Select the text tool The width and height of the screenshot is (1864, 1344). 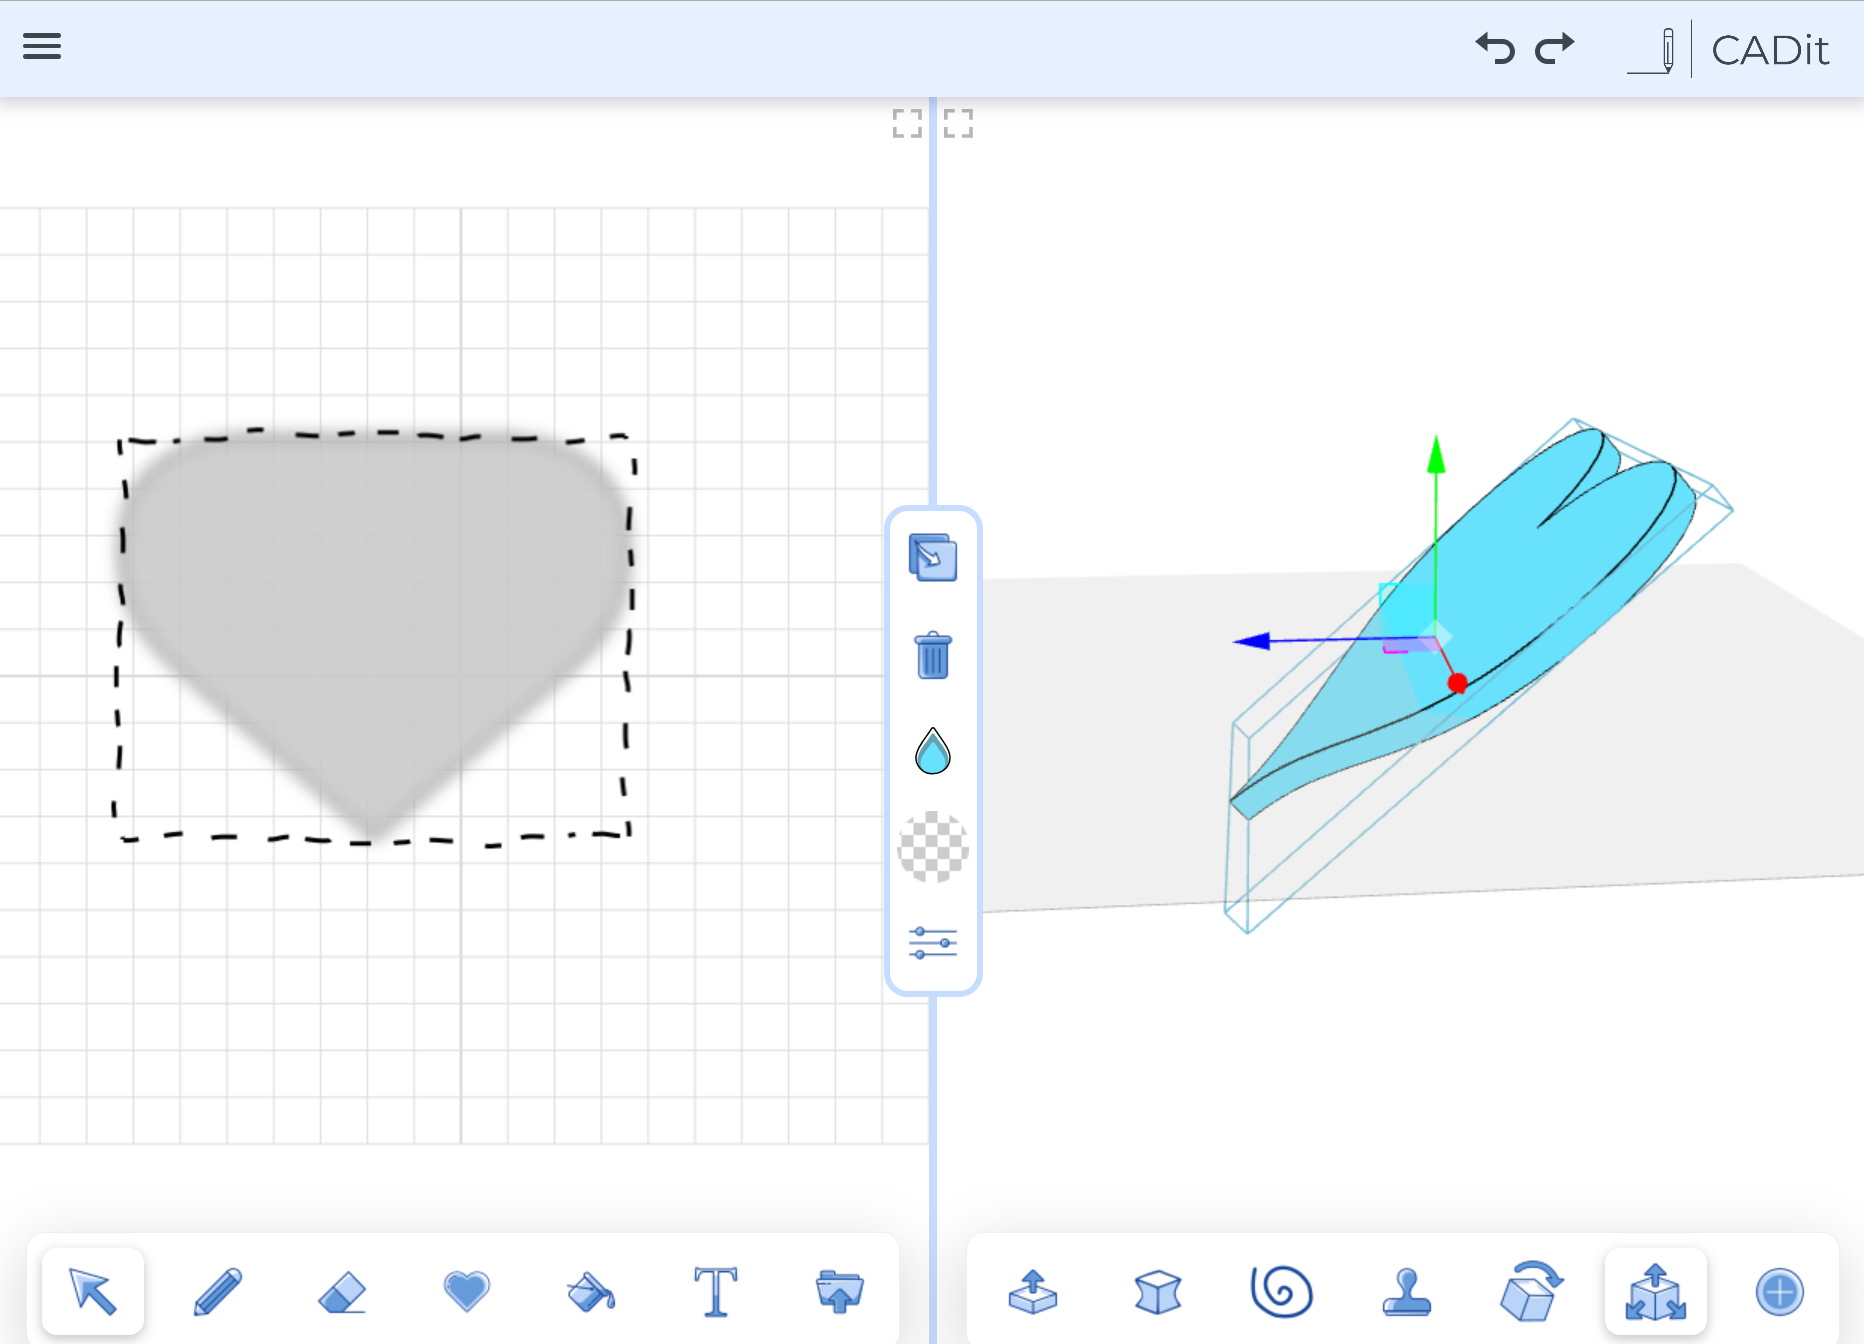[715, 1291]
